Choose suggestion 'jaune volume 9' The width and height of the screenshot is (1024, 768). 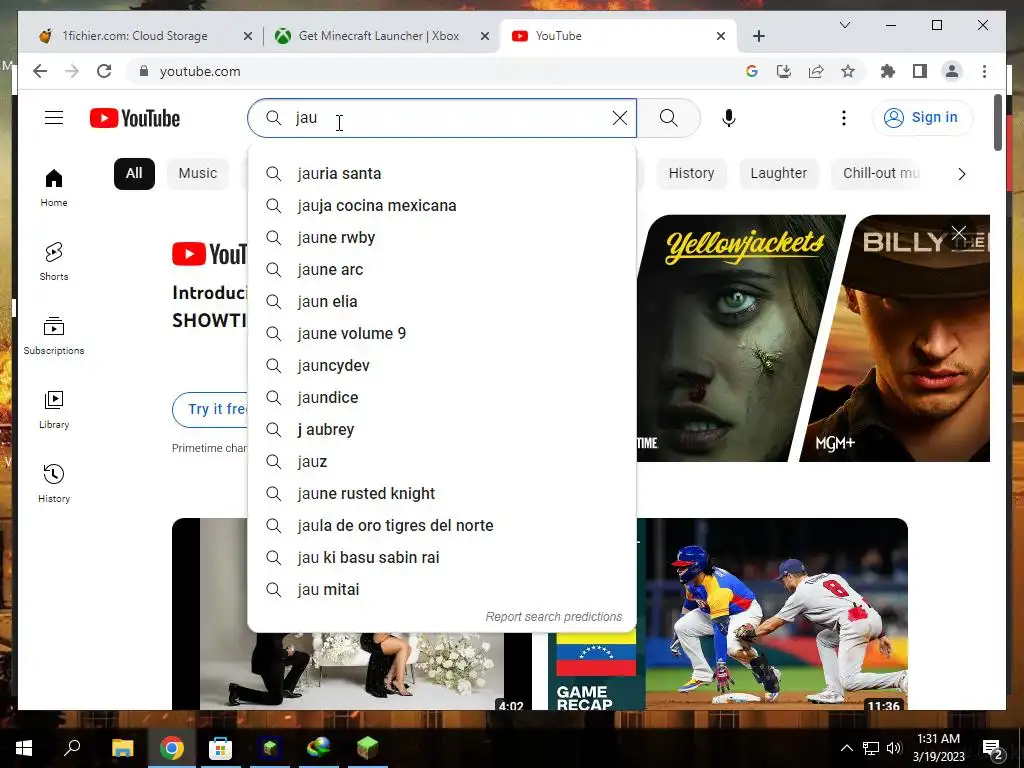[x=441, y=334]
